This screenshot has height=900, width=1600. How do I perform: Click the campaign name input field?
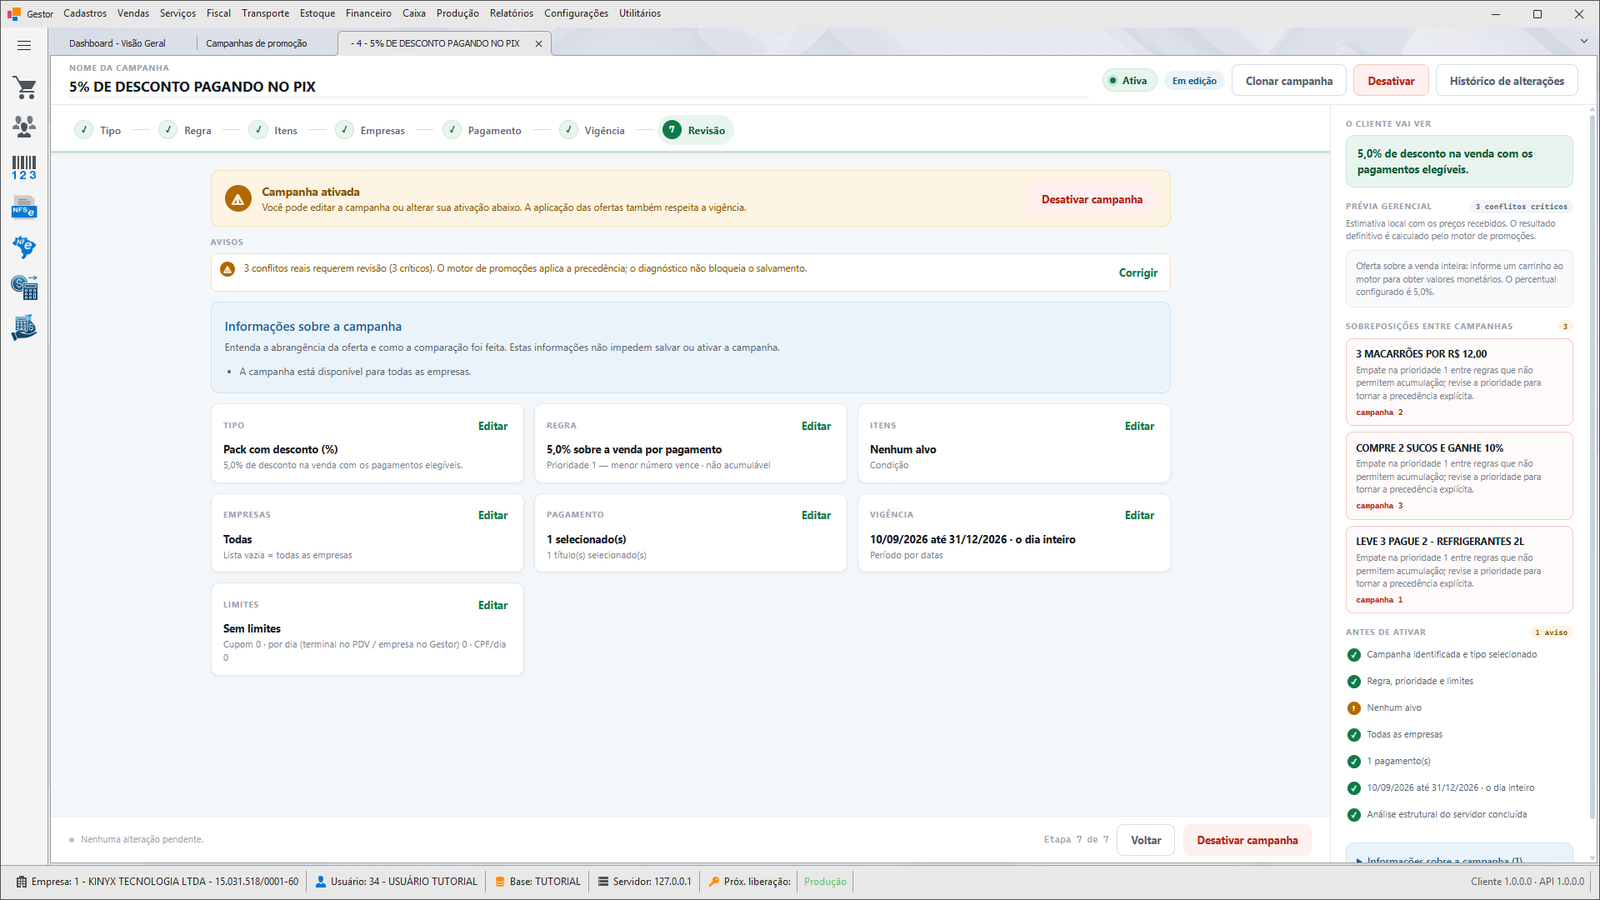pyautogui.click(x=578, y=87)
